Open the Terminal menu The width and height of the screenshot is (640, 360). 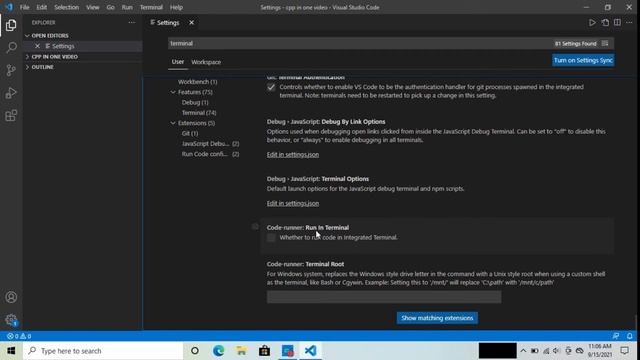pyautogui.click(x=151, y=7)
